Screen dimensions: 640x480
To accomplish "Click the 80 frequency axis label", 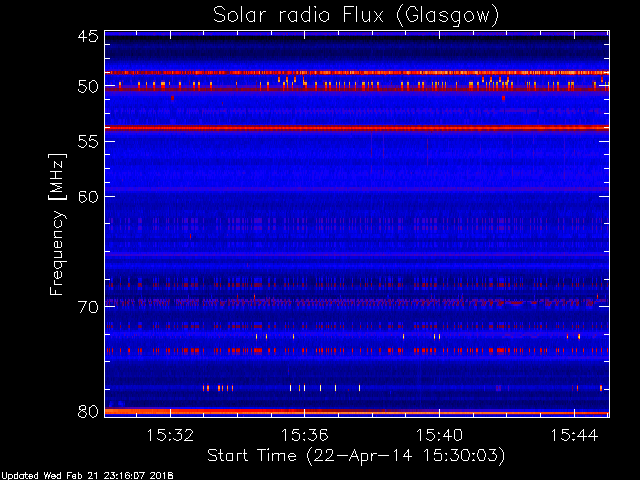I will click(88, 411).
